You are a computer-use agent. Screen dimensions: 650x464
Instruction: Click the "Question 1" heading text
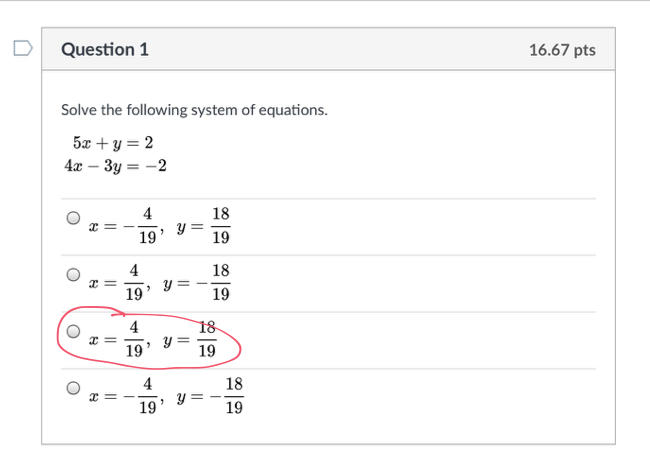click(105, 49)
